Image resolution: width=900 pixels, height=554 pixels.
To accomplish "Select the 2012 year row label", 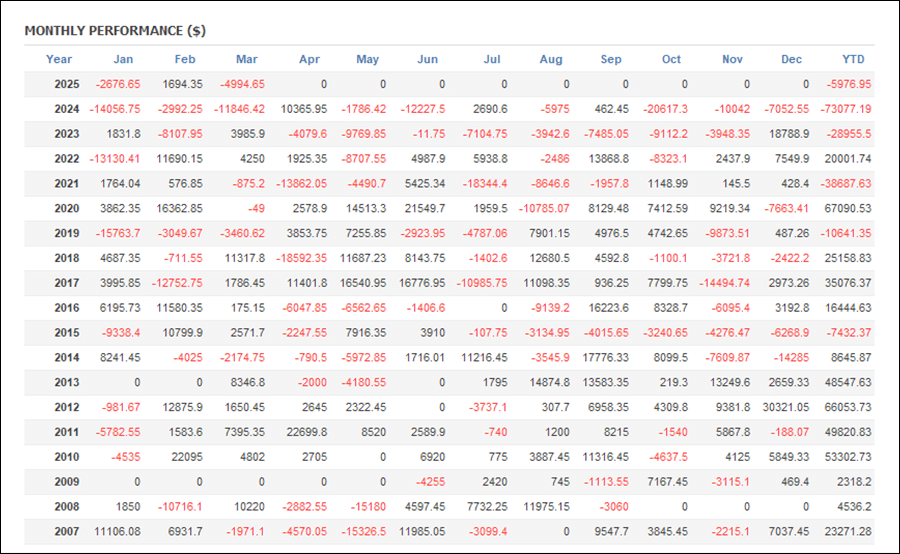I will point(67,408).
